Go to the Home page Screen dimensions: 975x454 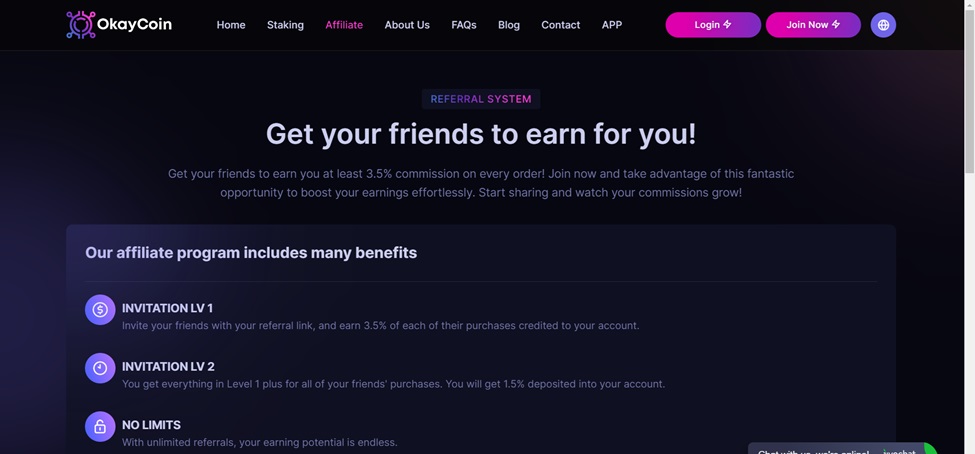click(231, 25)
